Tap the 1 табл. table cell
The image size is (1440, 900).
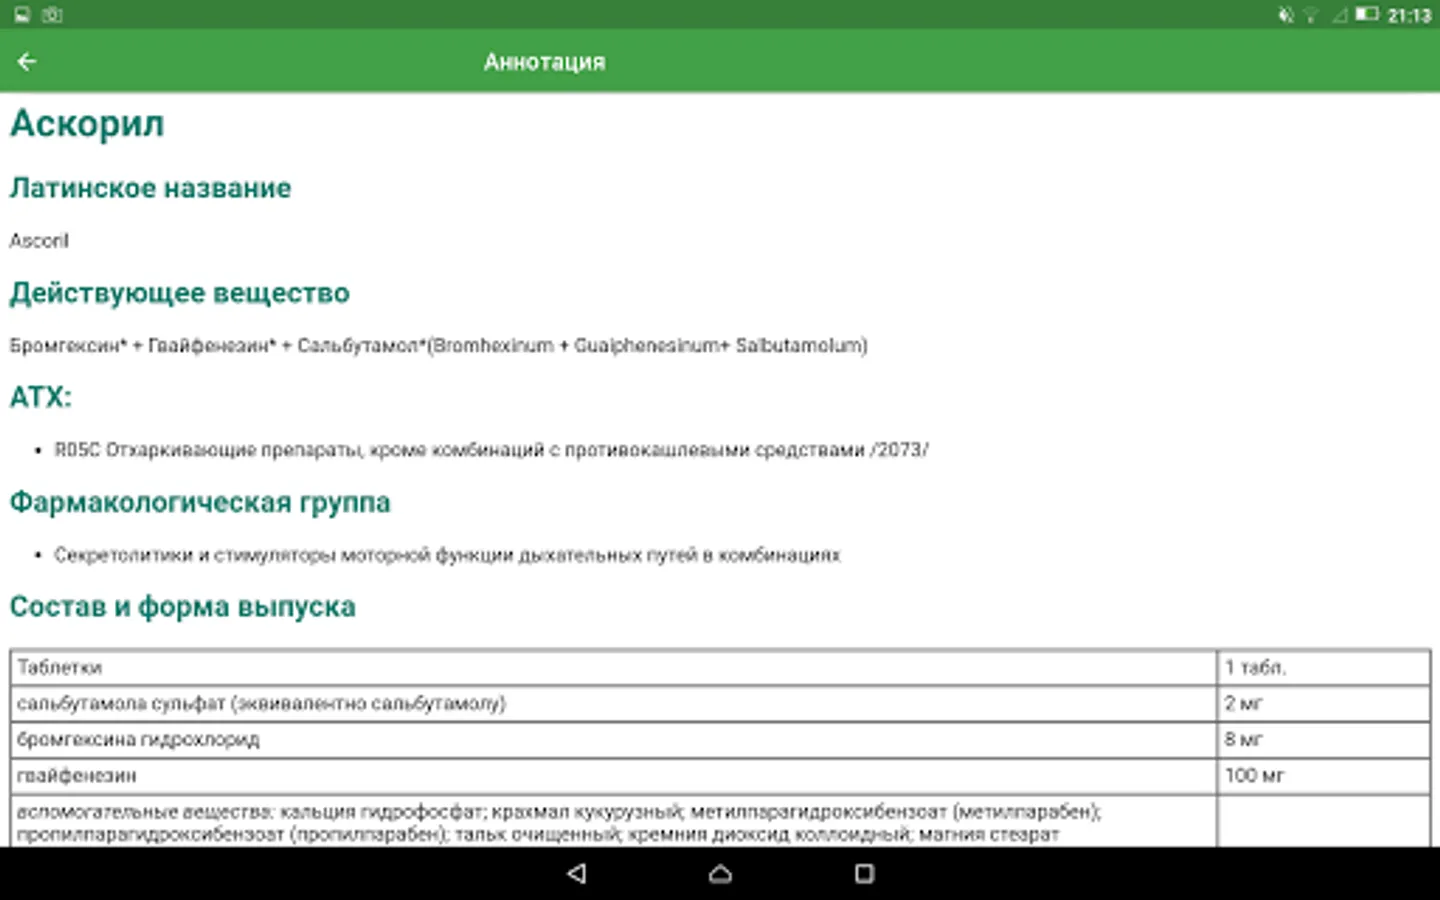[x=1324, y=667]
